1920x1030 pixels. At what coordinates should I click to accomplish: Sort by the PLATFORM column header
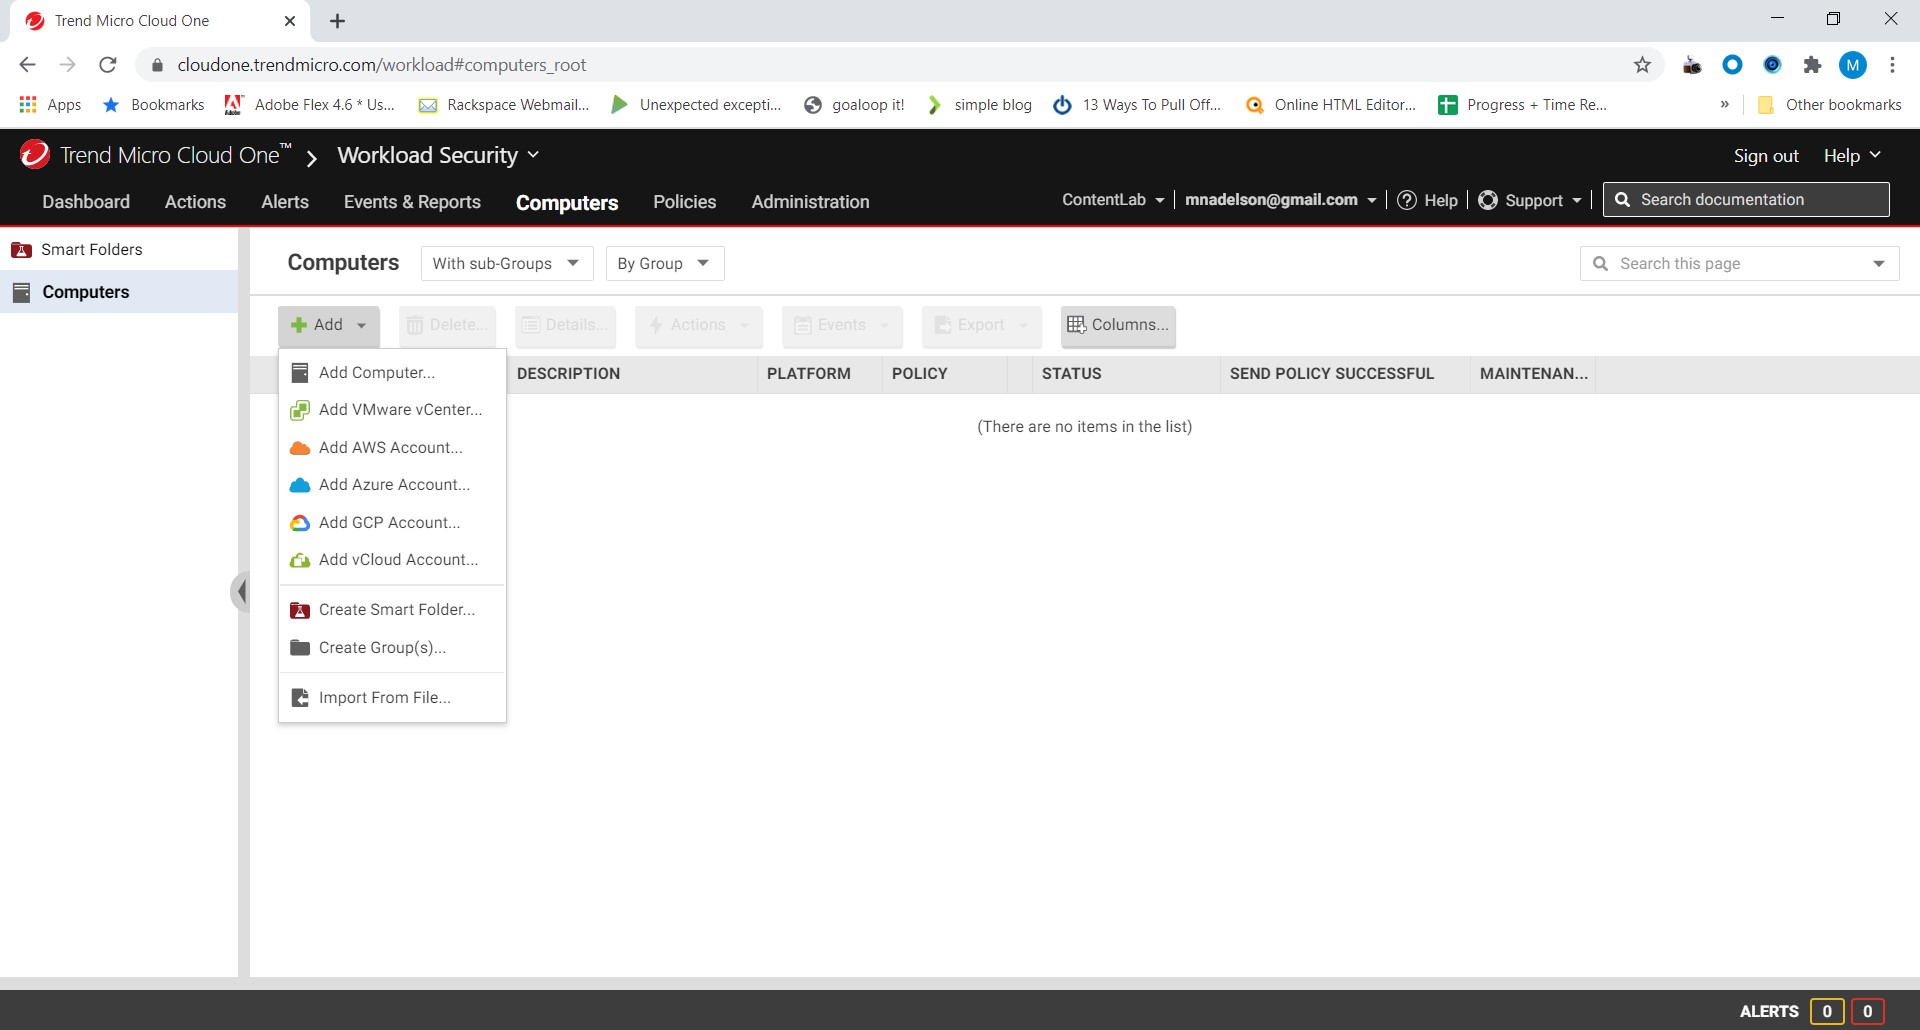pyautogui.click(x=809, y=374)
